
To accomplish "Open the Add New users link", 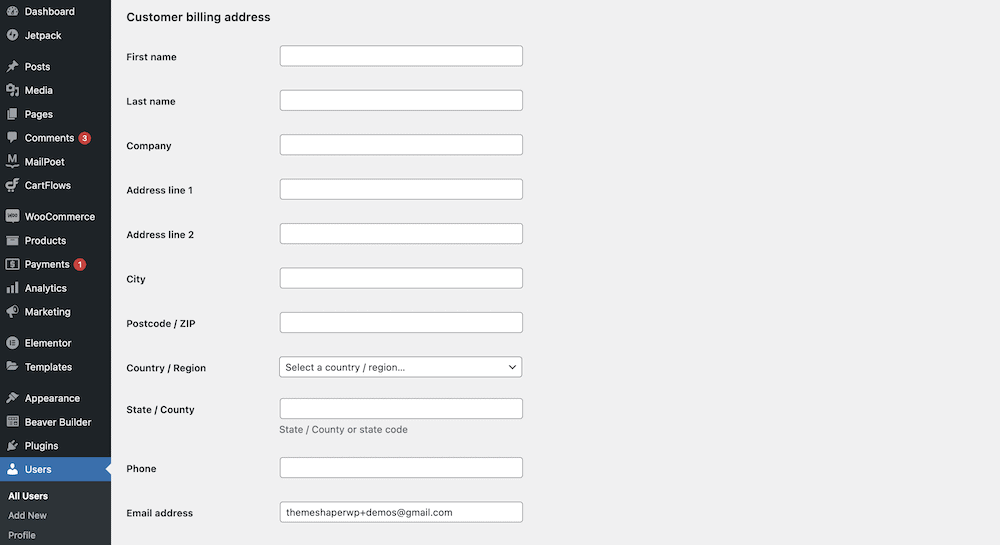I will click(x=27, y=515).
